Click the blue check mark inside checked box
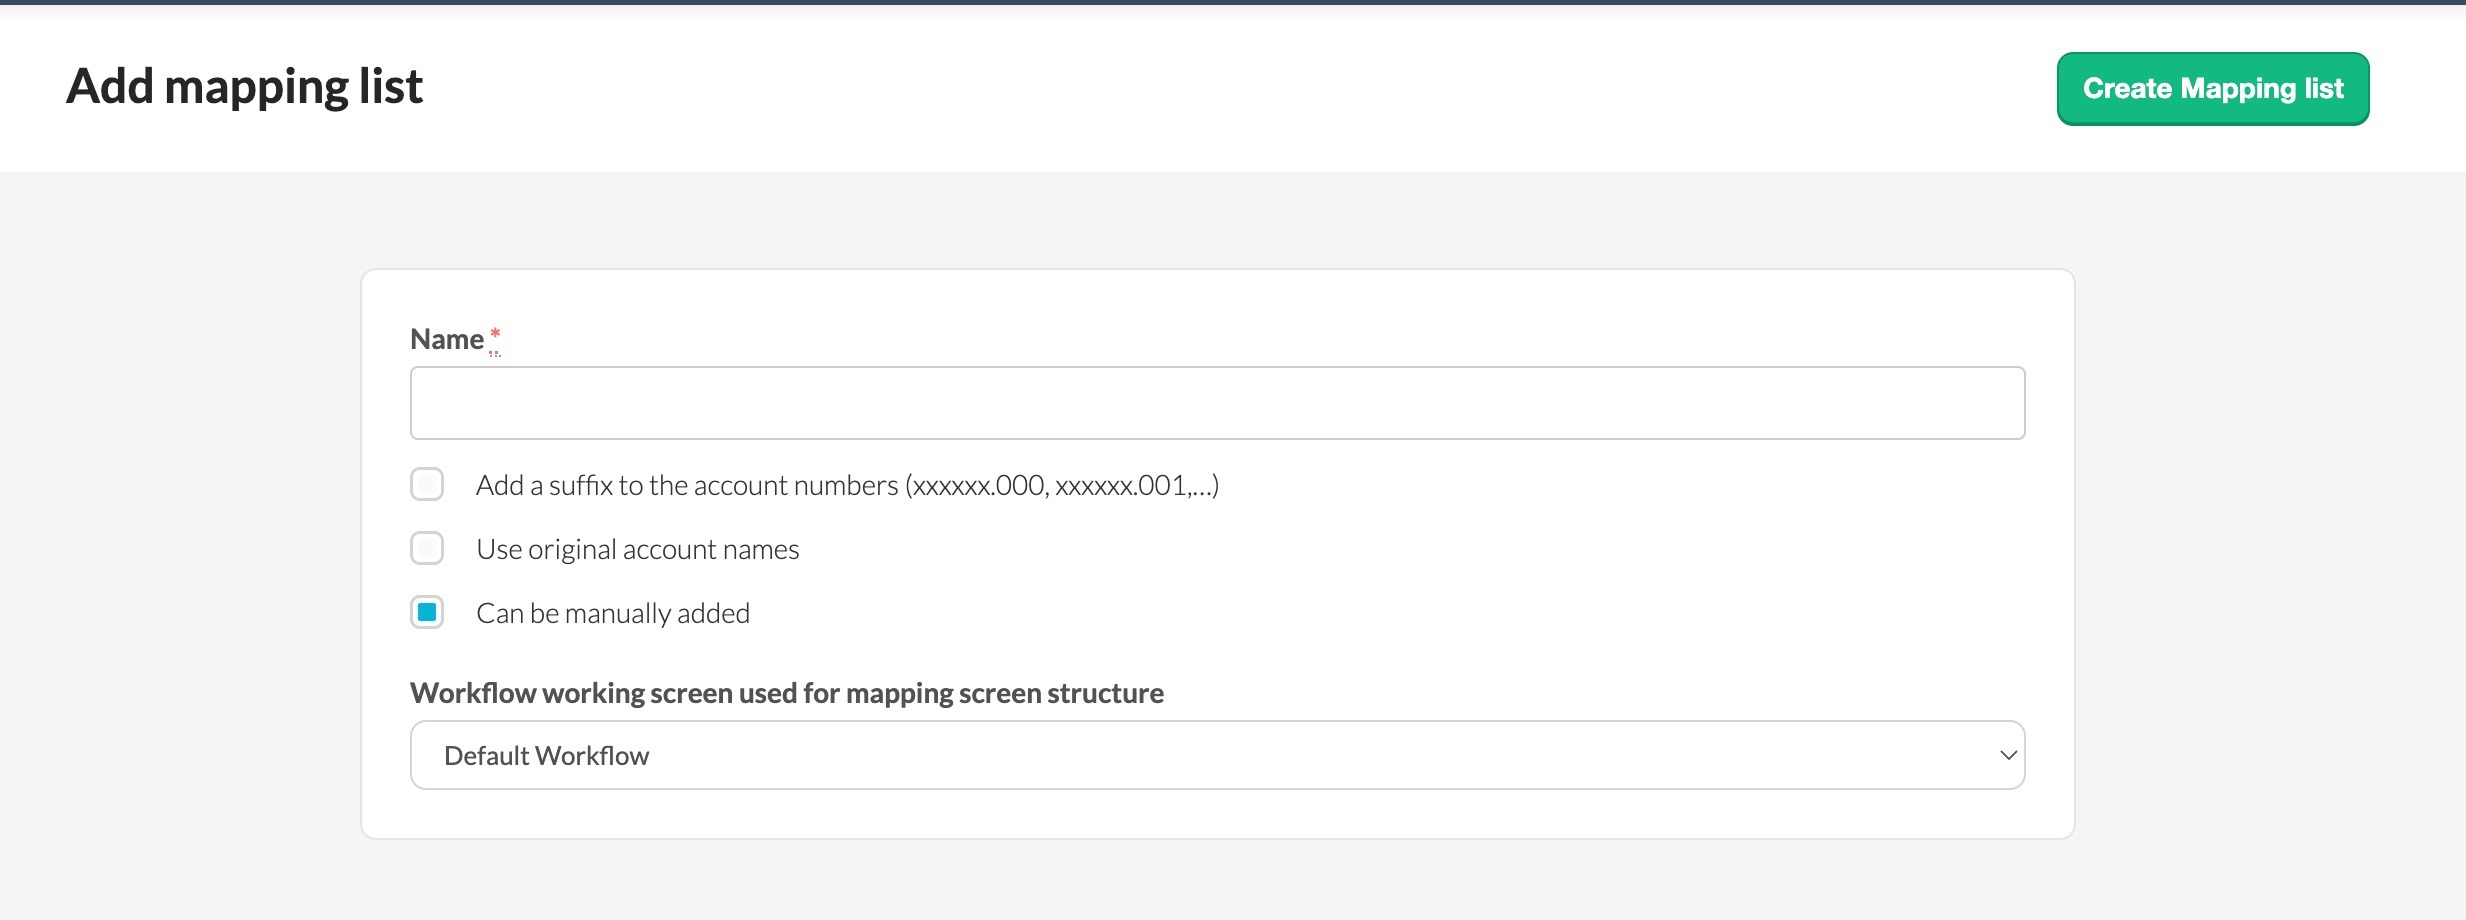 (x=427, y=612)
